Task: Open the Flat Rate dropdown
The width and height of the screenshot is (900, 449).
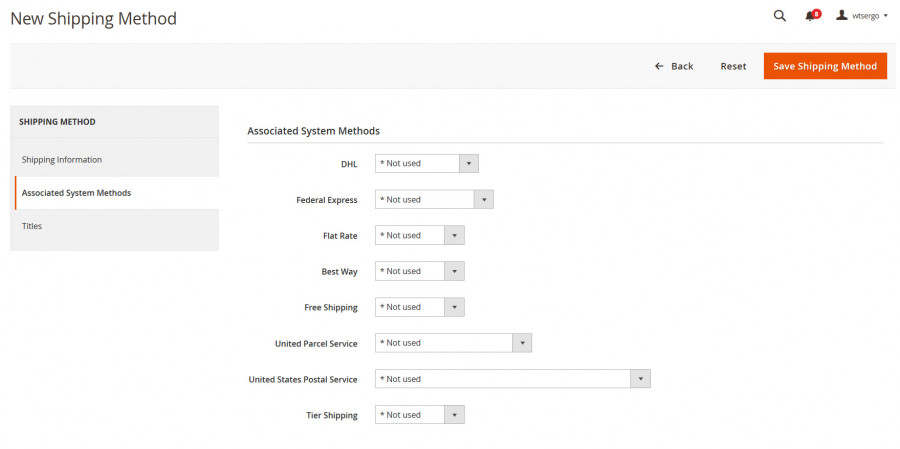Action: pyautogui.click(x=420, y=235)
